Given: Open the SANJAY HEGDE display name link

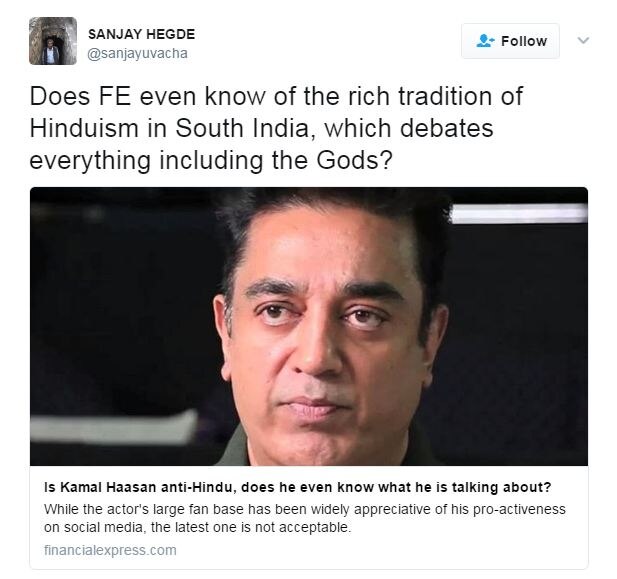Looking at the screenshot, I should click(141, 34).
